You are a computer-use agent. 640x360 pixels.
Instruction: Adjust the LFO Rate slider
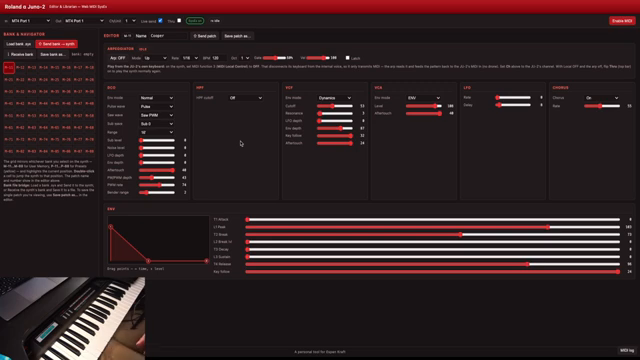click(x=513, y=98)
